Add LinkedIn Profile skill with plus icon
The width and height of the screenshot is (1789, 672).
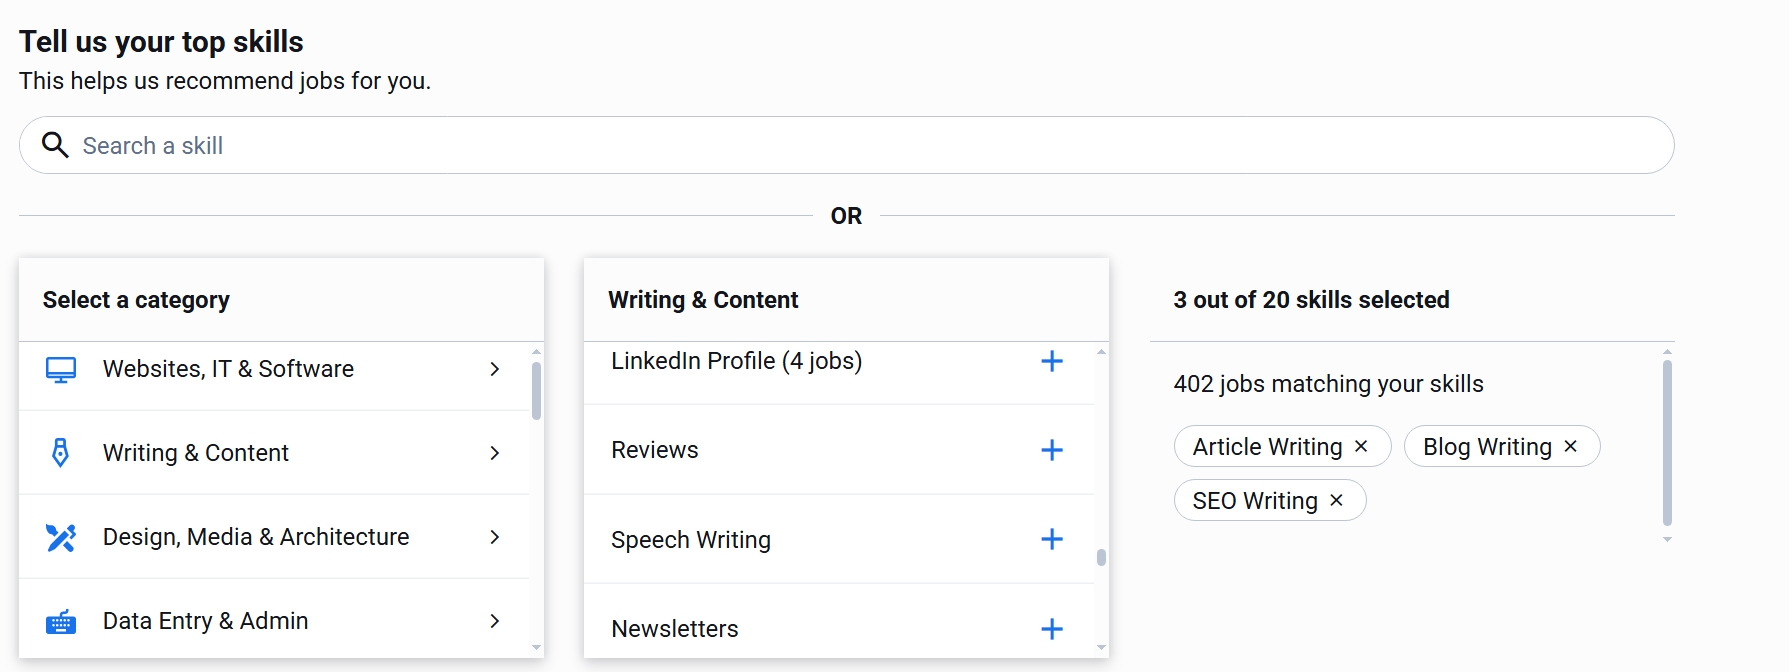tap(1052, 361)
